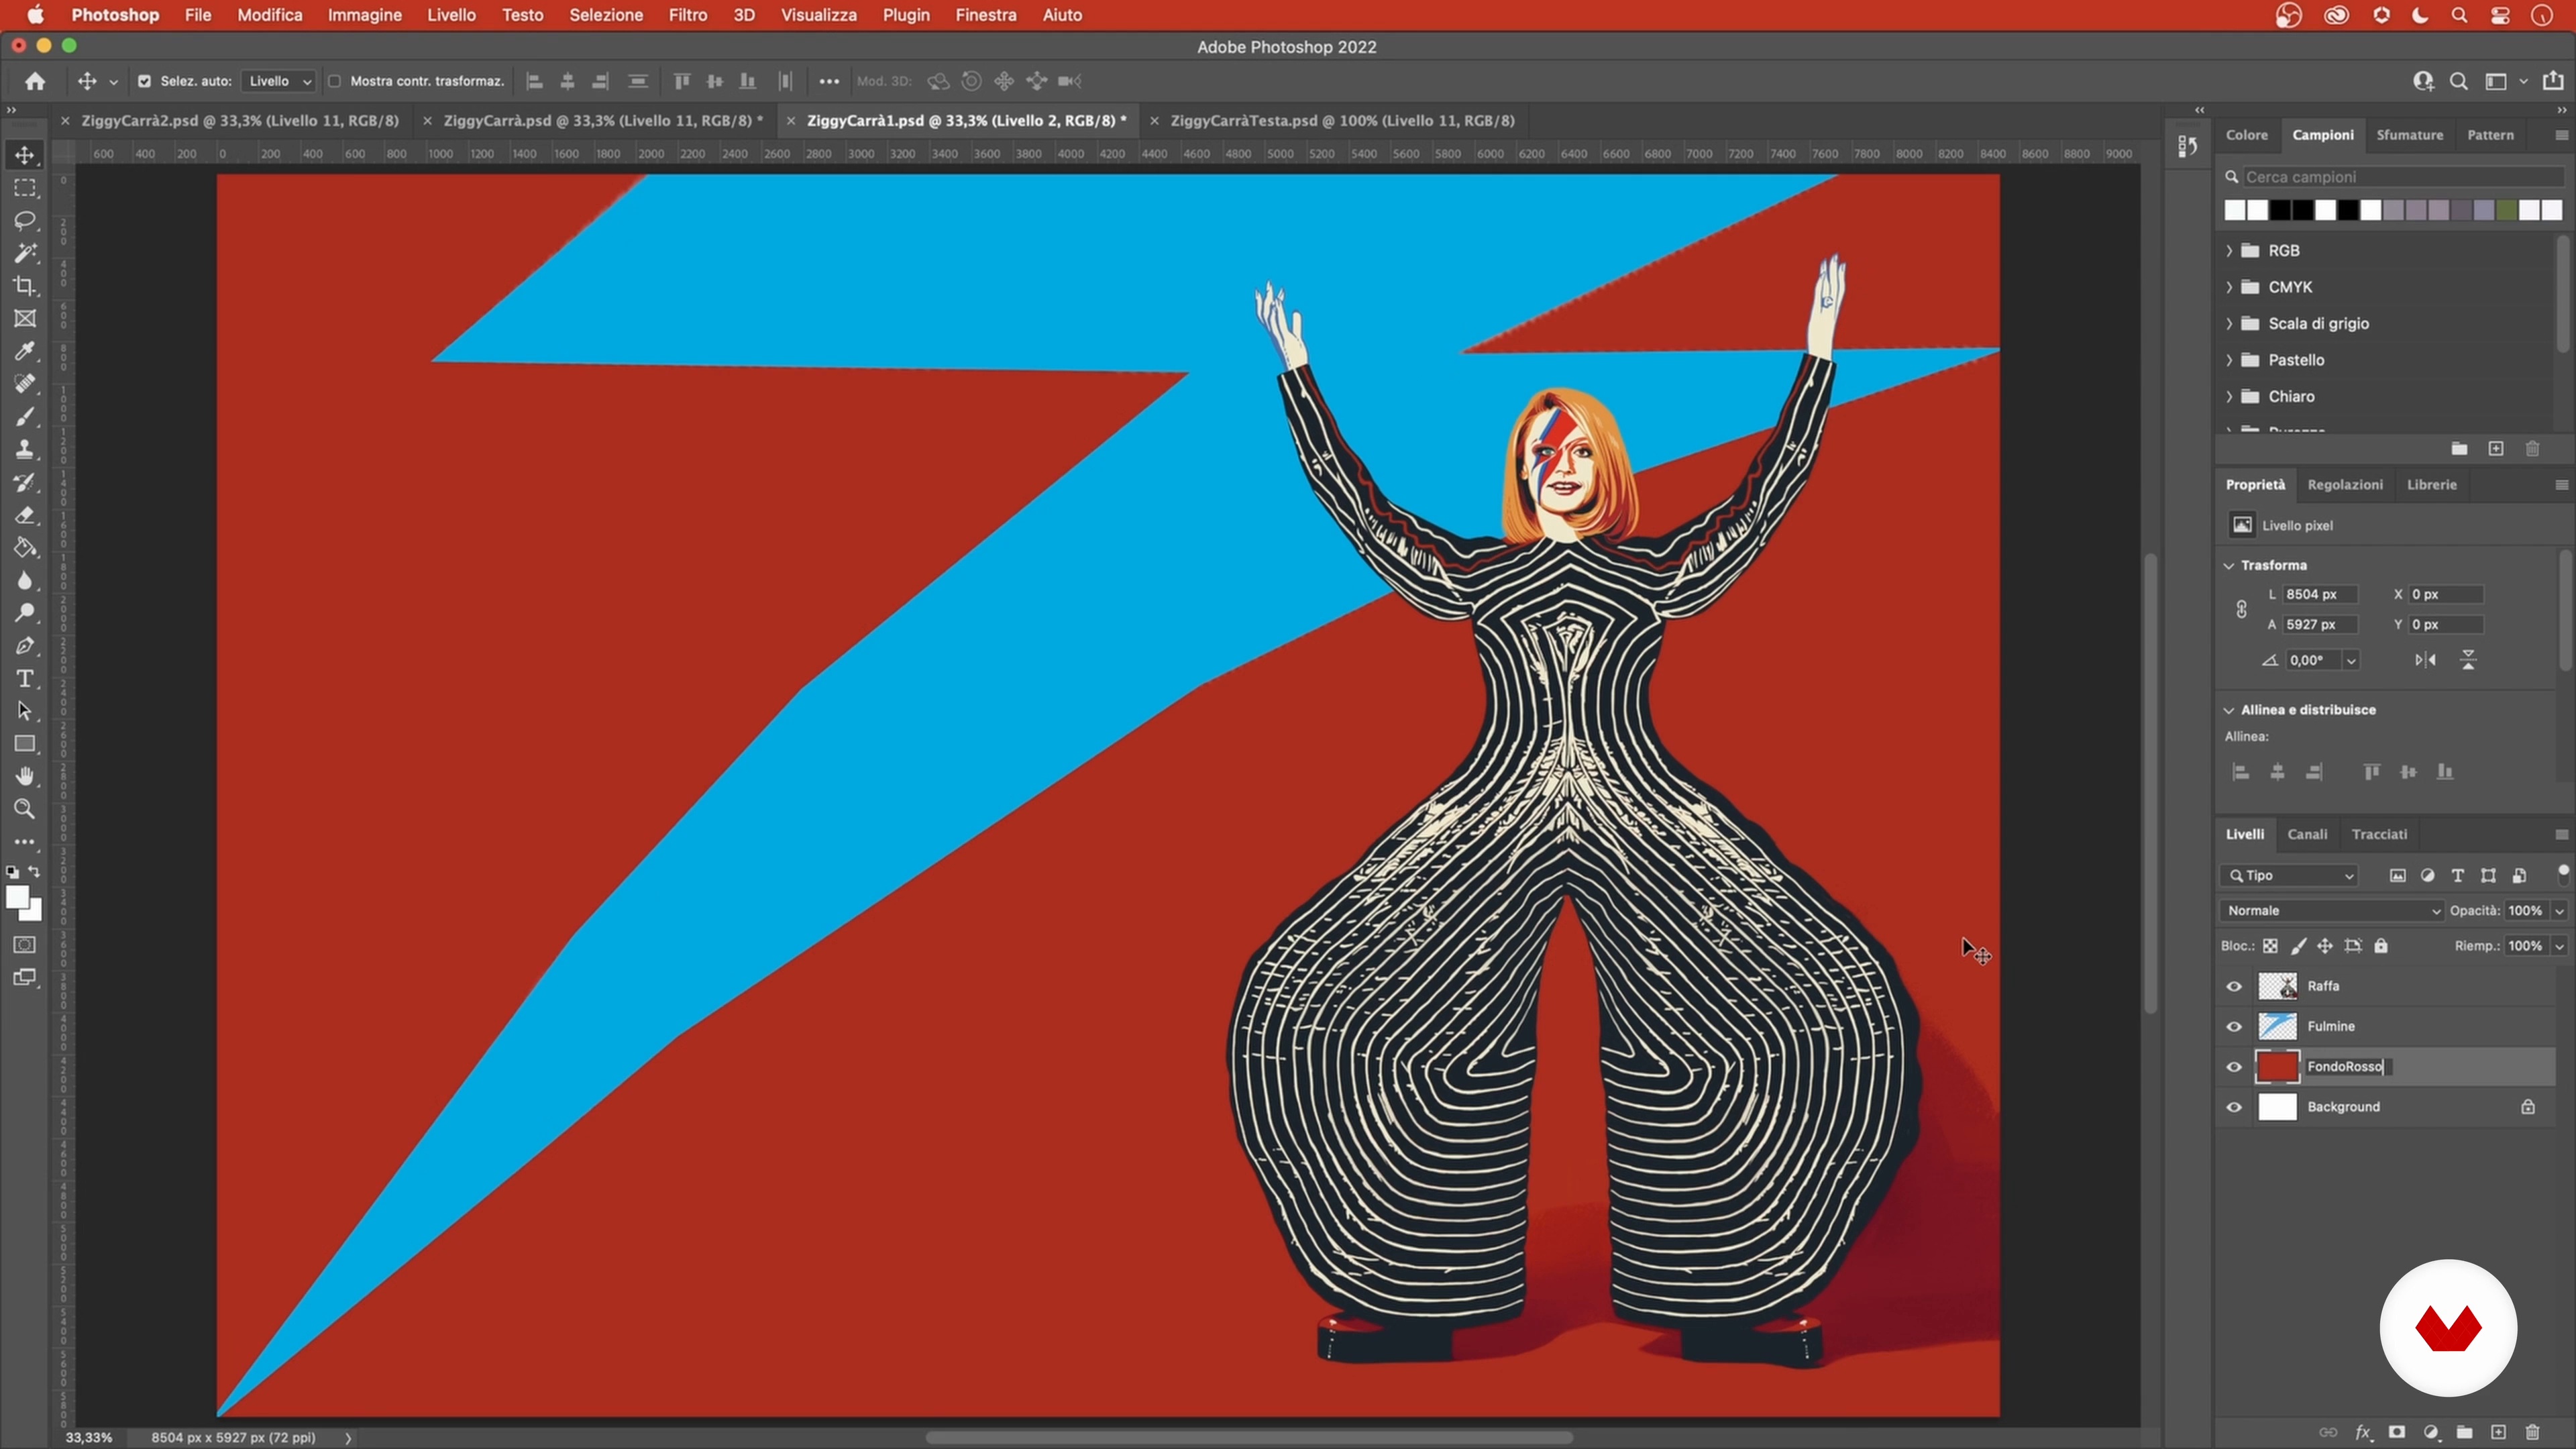Viewport: 2576px width, 1449px height.
Task: Select the Type tool
Action: [x=25, y=679]
